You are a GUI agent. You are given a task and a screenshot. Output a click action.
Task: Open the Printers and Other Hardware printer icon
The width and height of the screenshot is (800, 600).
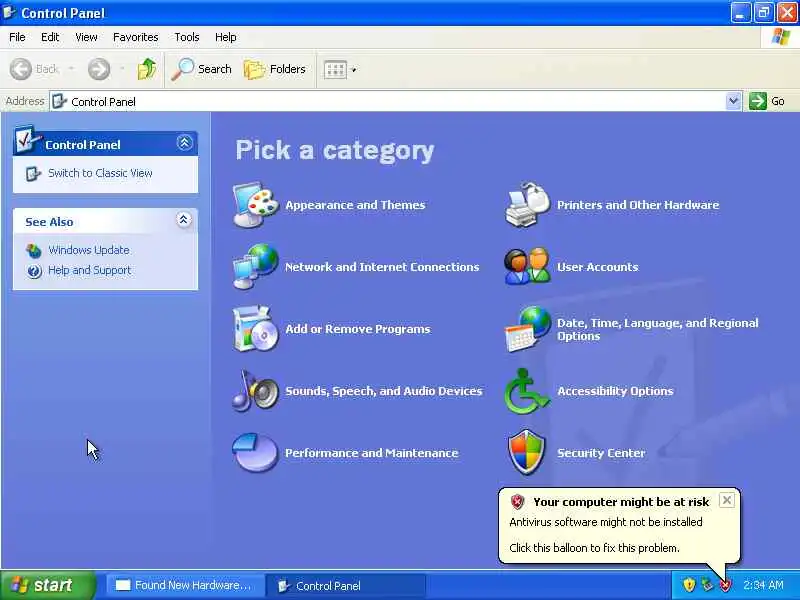pos(528,205)
